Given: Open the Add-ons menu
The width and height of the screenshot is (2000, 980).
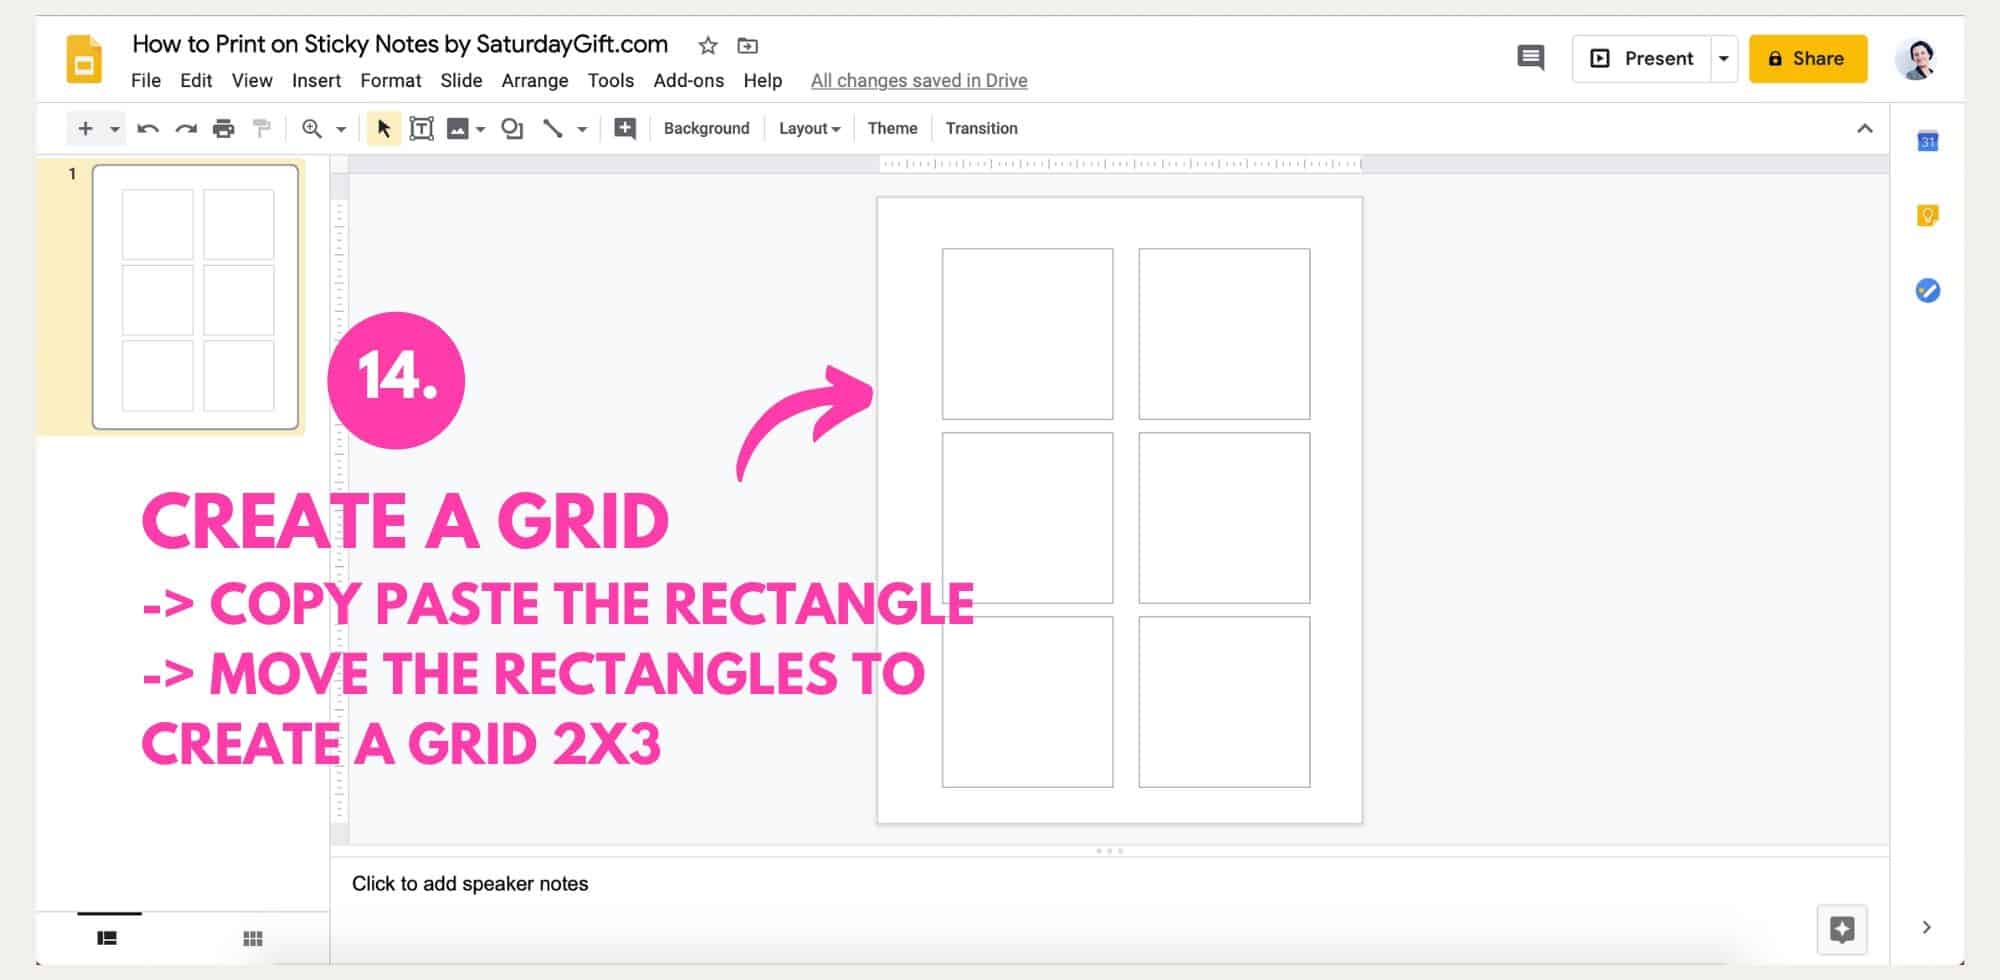Looking at the screenshot, I should pyautogui.click(x=689, y=81).
